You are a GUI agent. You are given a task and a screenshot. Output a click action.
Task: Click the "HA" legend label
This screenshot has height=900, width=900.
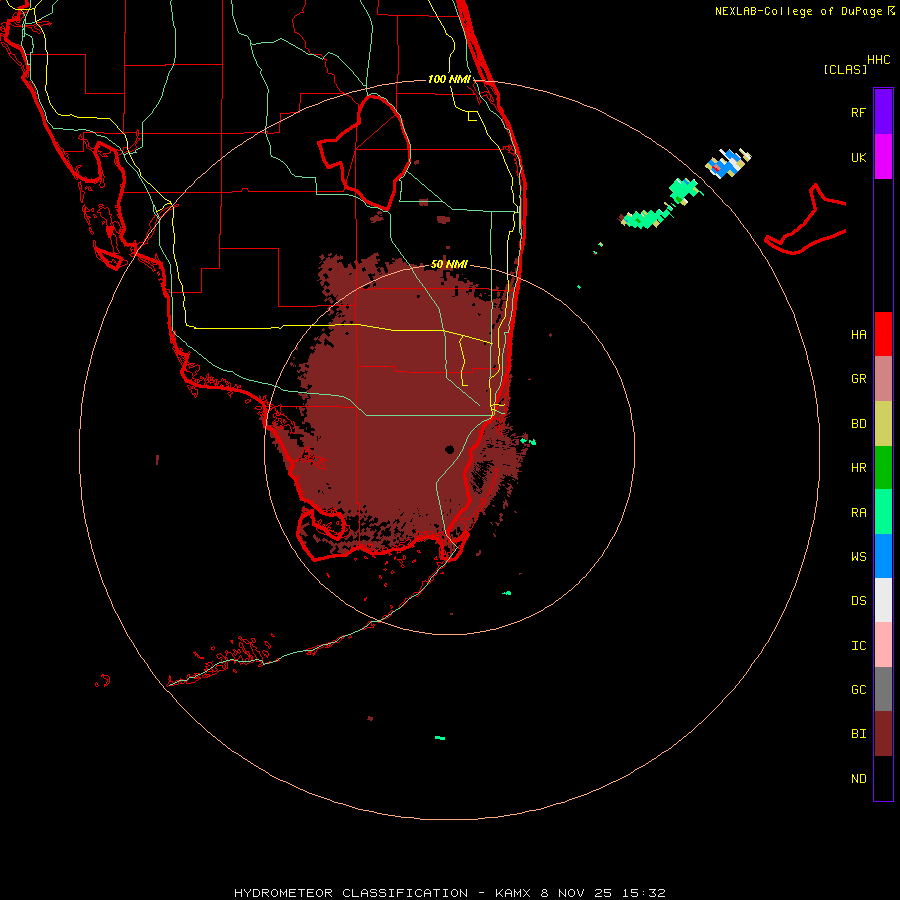coord(858,334)
